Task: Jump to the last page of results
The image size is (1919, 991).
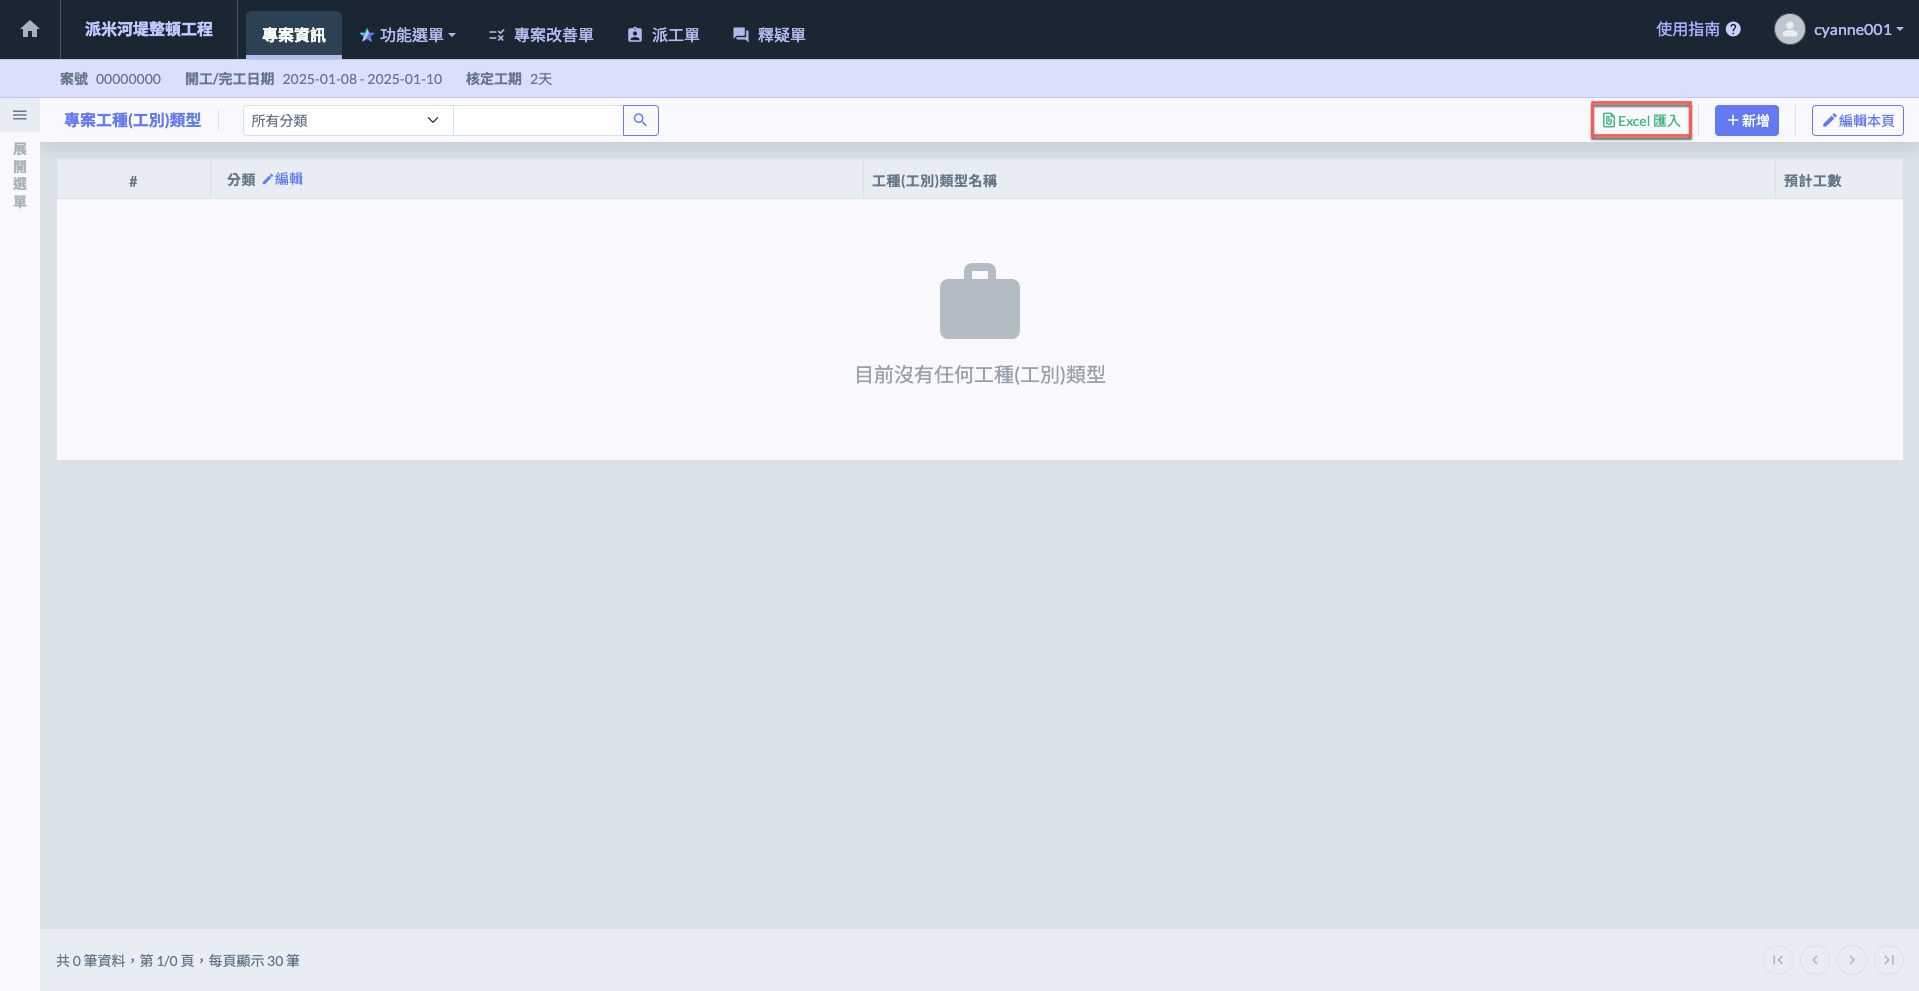Action: [1888, 960]
